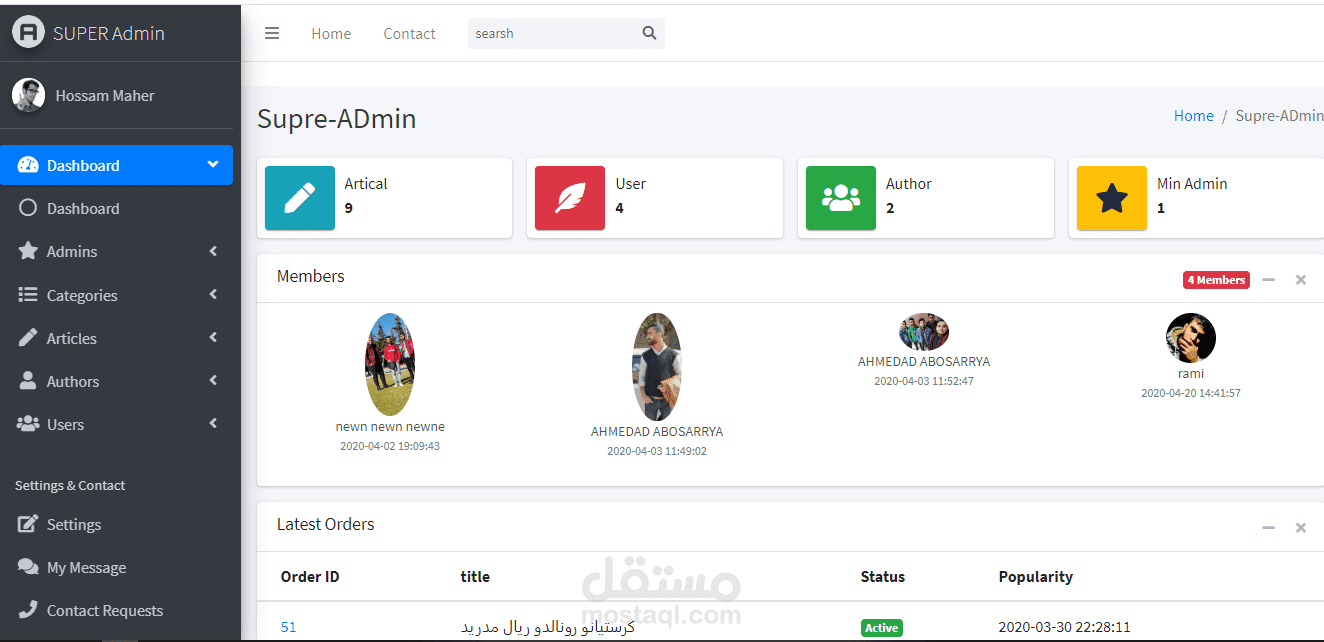1324x642 pixels.
Task: Focus the searsh input field
Action: (x=553, y=33)
